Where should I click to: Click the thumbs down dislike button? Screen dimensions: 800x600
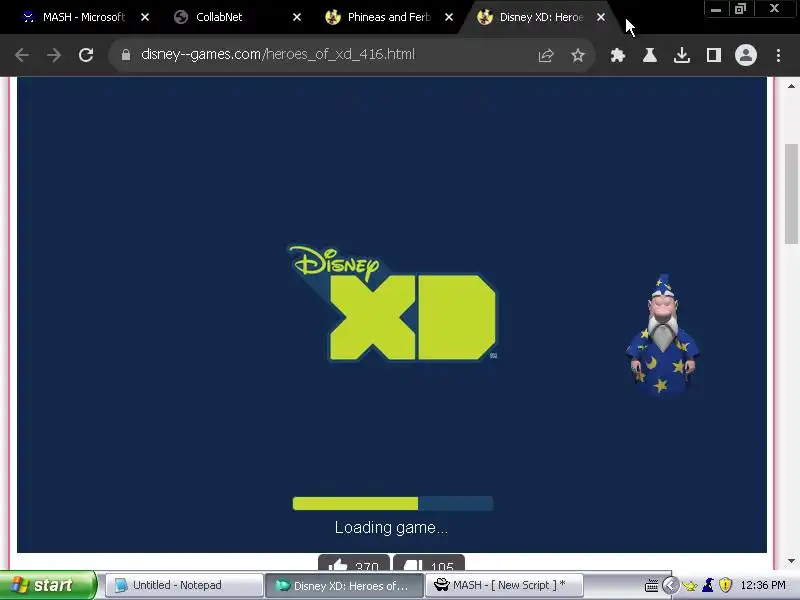click(429, 563)
